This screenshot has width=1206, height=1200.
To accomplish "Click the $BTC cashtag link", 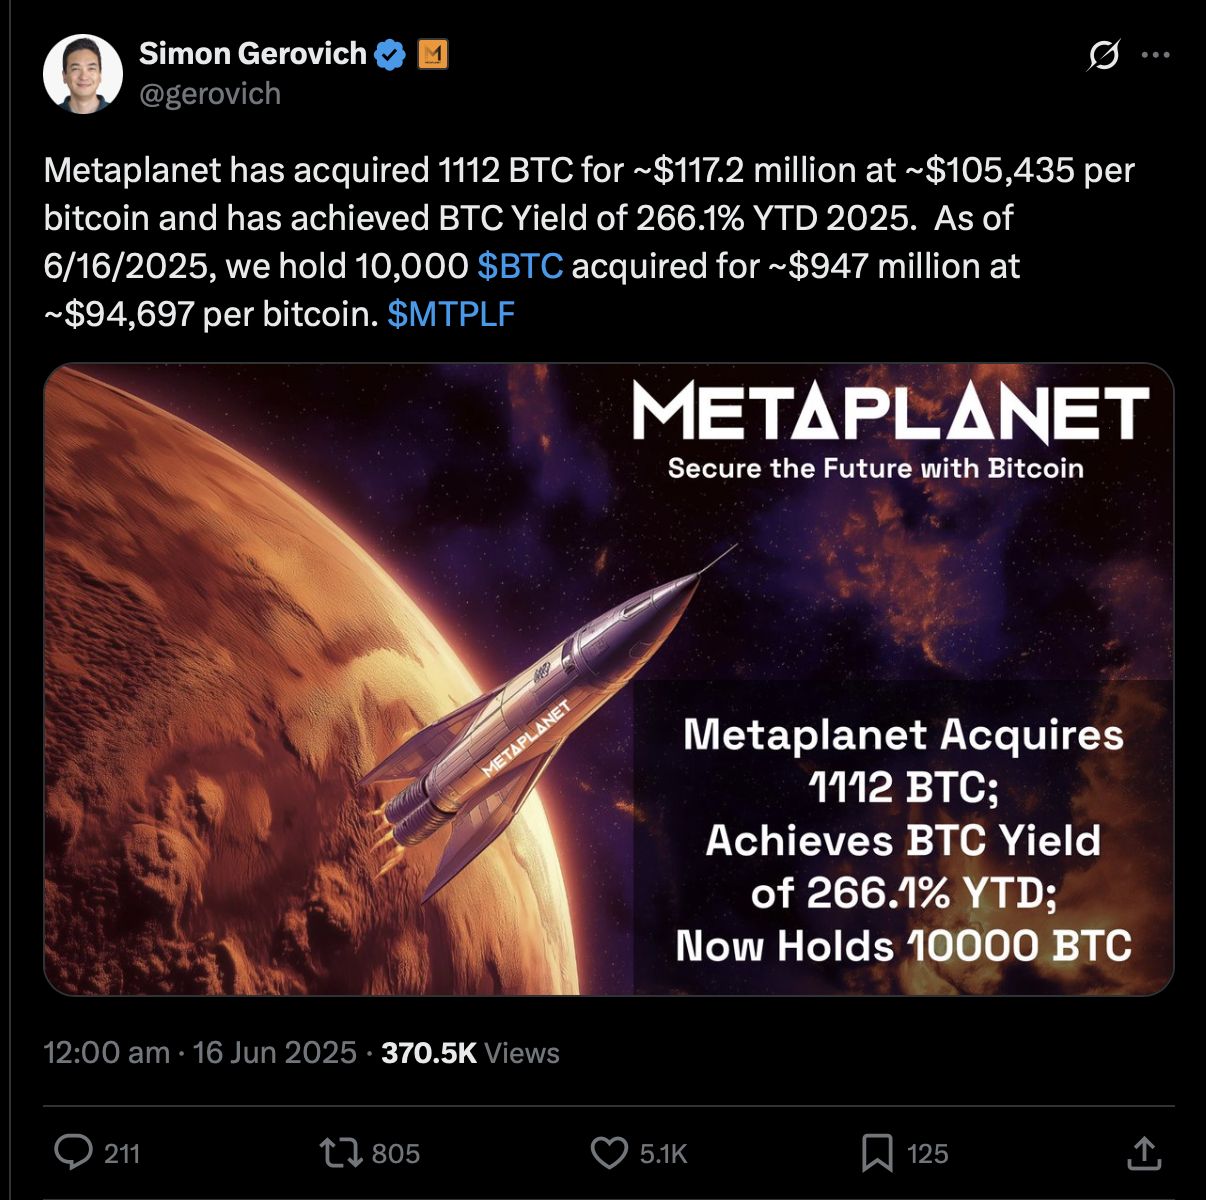I will tap(520, 266).
